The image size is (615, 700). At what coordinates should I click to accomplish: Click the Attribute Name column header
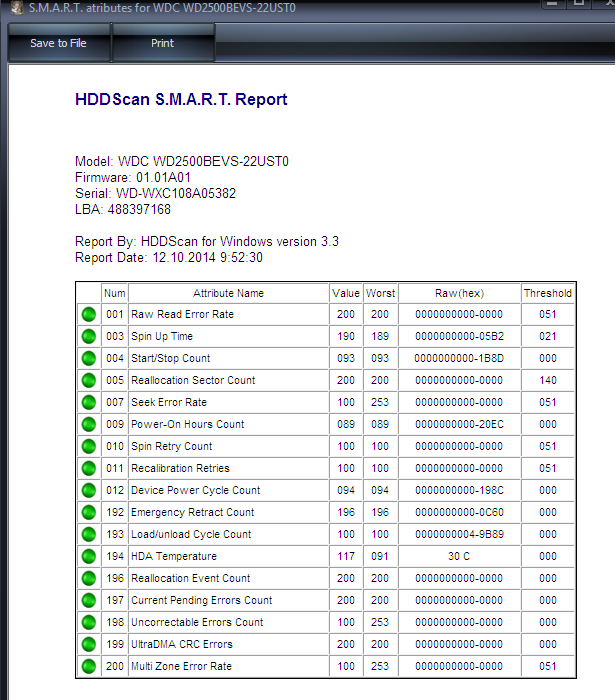coord(229,293)
